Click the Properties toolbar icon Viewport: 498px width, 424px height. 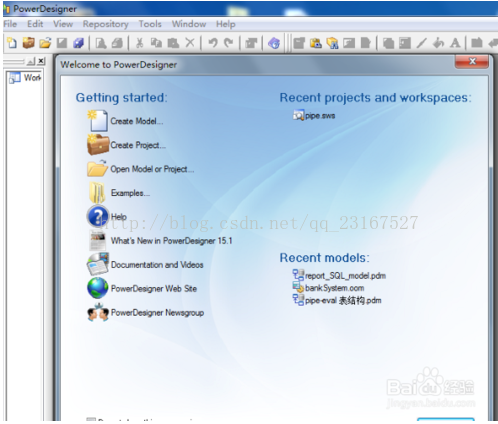[x=251, y=43]
